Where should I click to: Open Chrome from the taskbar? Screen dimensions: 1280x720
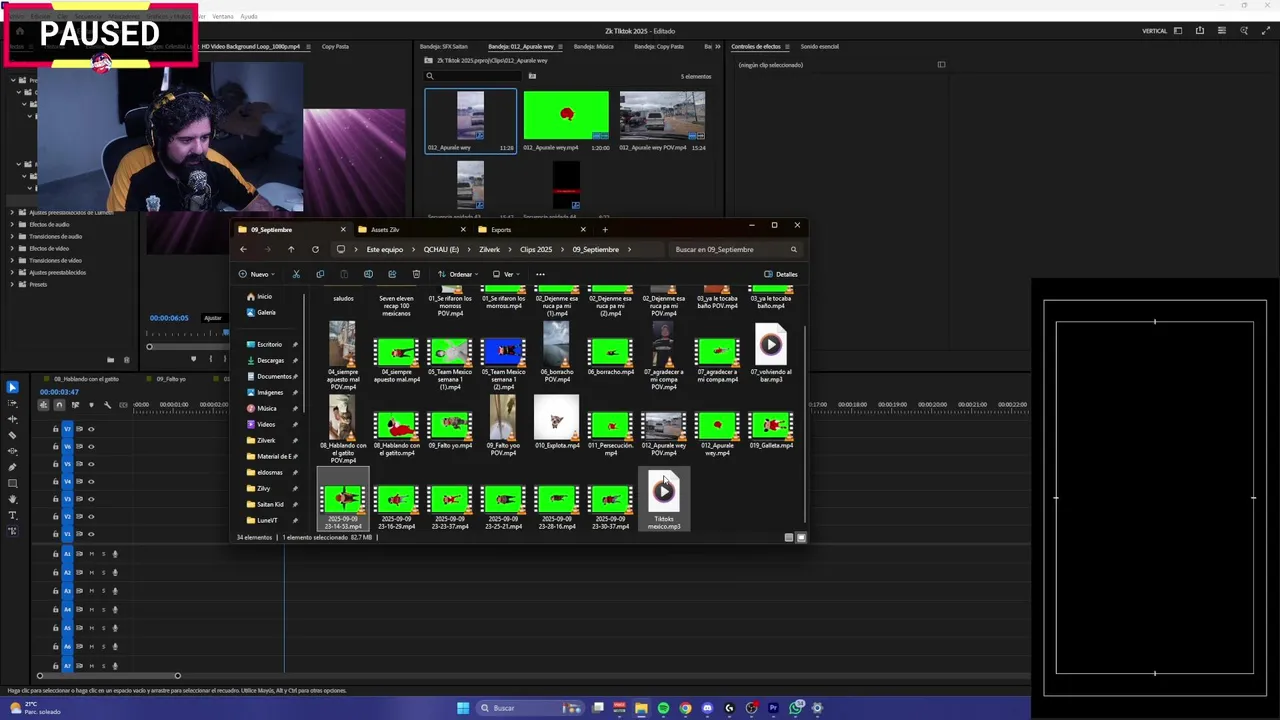685,708
